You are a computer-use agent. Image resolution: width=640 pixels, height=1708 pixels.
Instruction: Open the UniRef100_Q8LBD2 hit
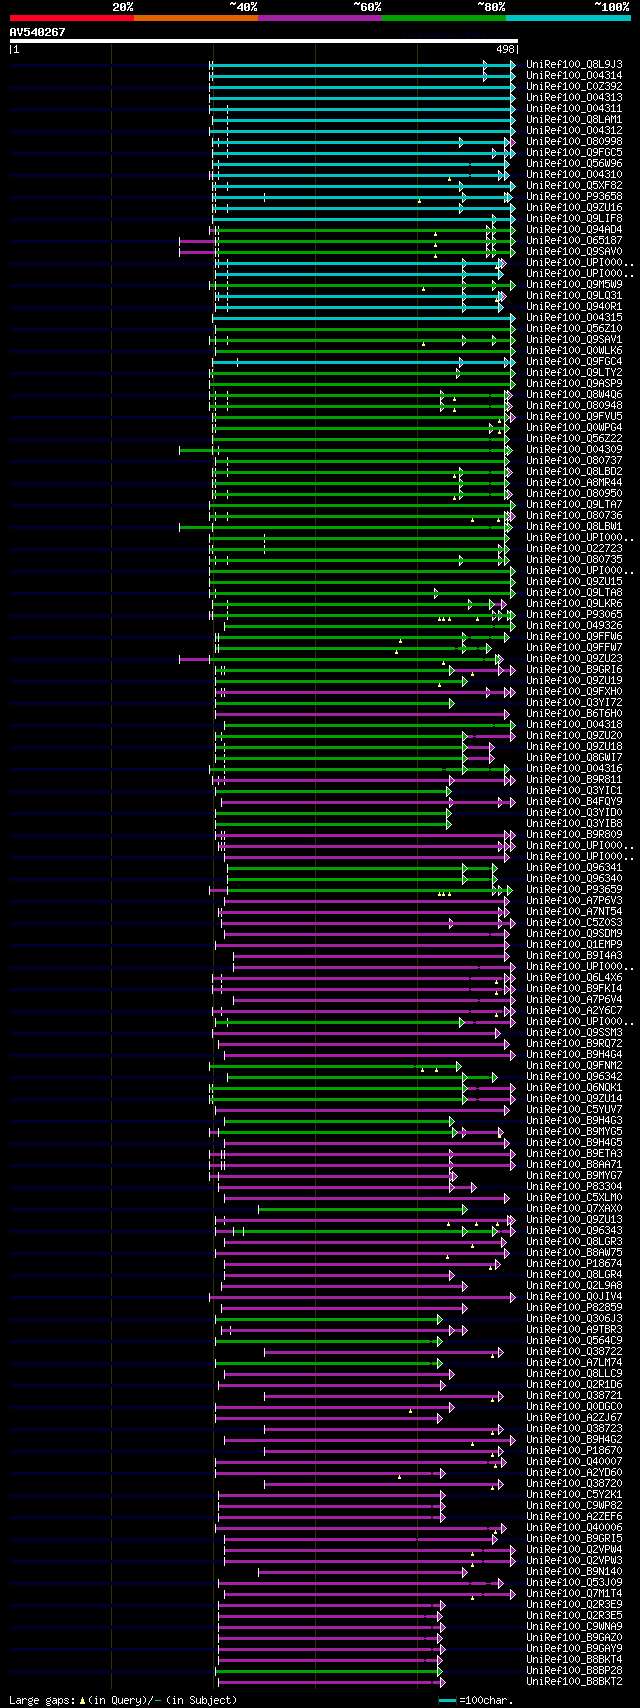coord(575,471)
